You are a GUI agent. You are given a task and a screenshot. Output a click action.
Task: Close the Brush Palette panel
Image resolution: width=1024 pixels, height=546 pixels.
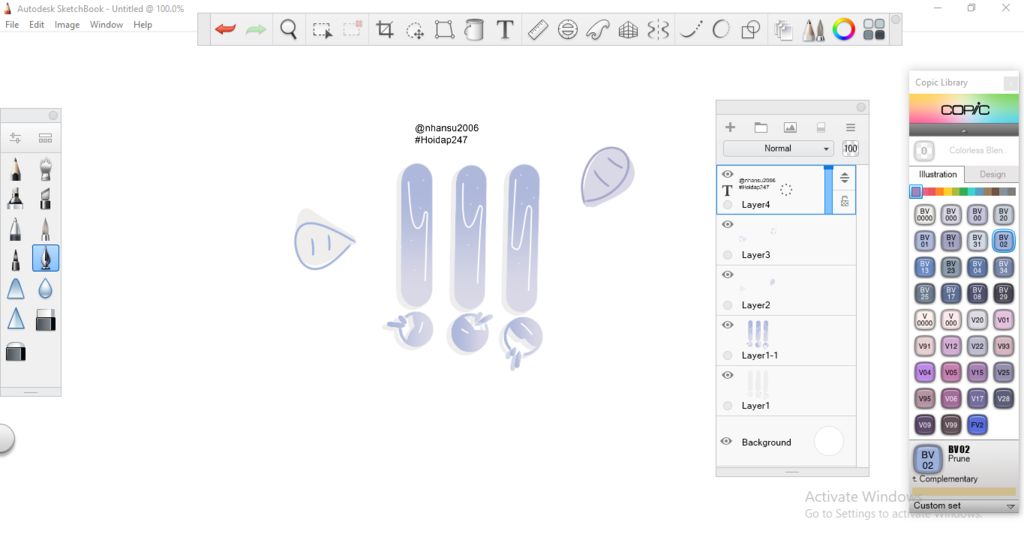53,116
